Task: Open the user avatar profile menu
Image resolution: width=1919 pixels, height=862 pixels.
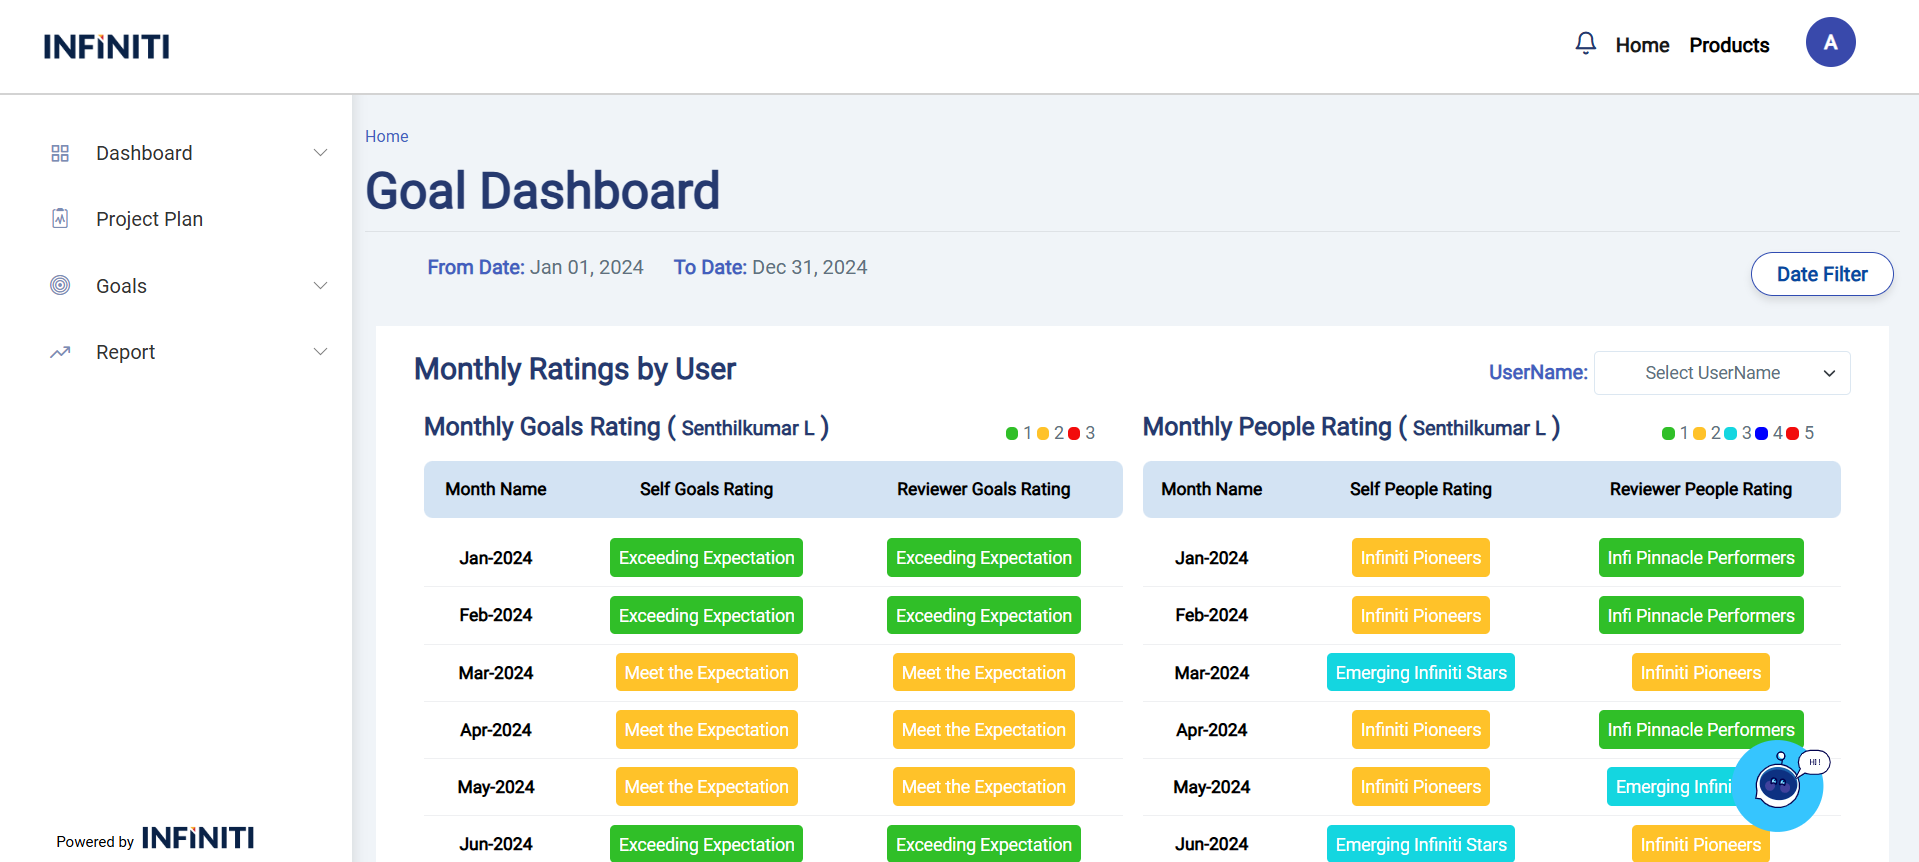Action: [1830, 42]
